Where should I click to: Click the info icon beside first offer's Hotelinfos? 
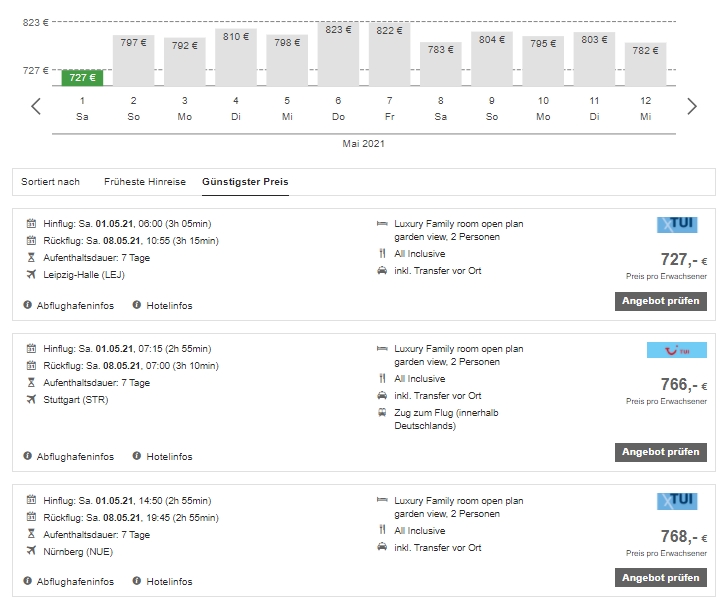tap(137, 305)
